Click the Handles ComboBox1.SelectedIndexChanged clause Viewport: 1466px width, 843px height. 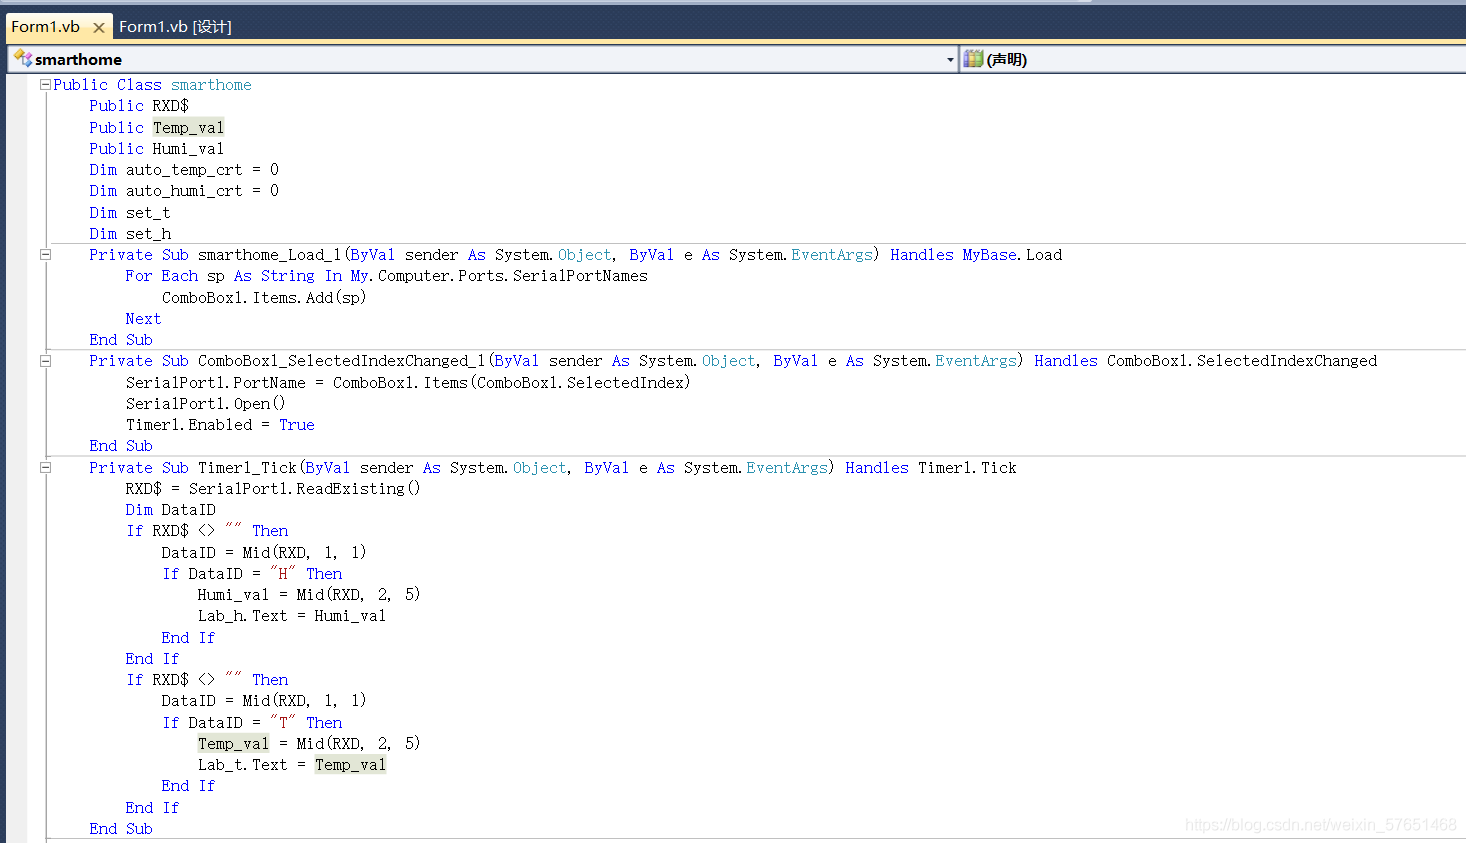pos(1206,361)
